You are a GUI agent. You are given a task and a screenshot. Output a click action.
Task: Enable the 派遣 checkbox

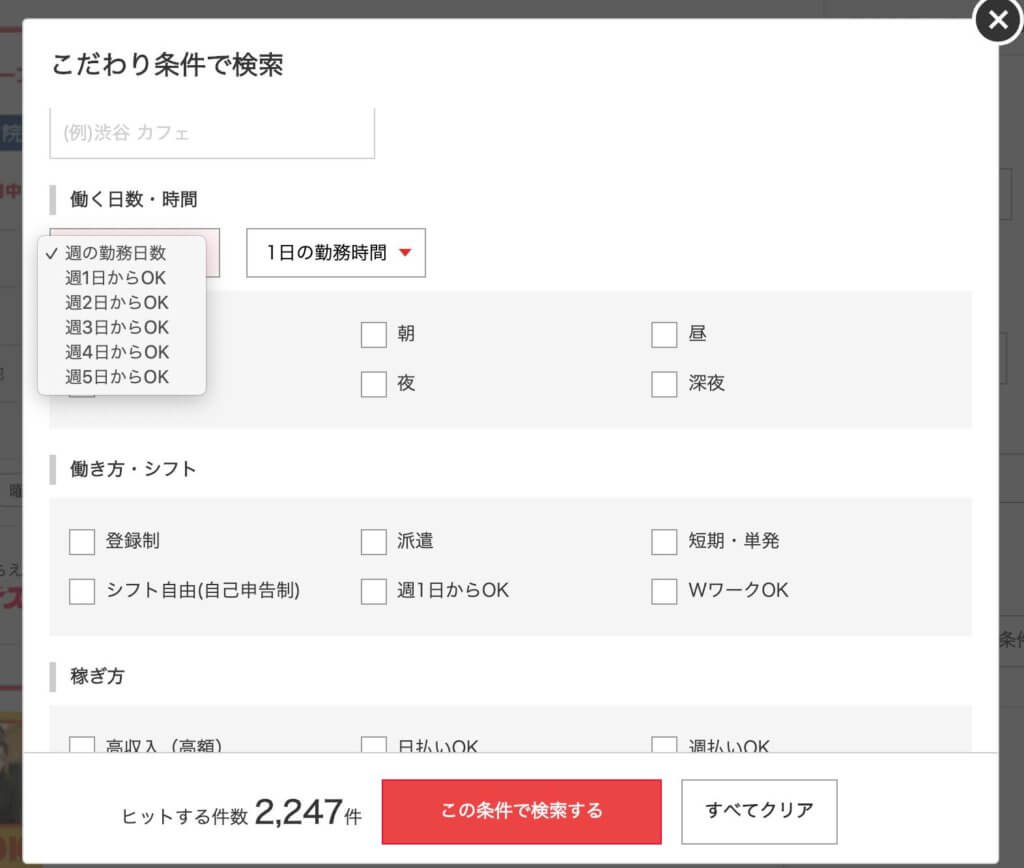(x=374, y=542)
